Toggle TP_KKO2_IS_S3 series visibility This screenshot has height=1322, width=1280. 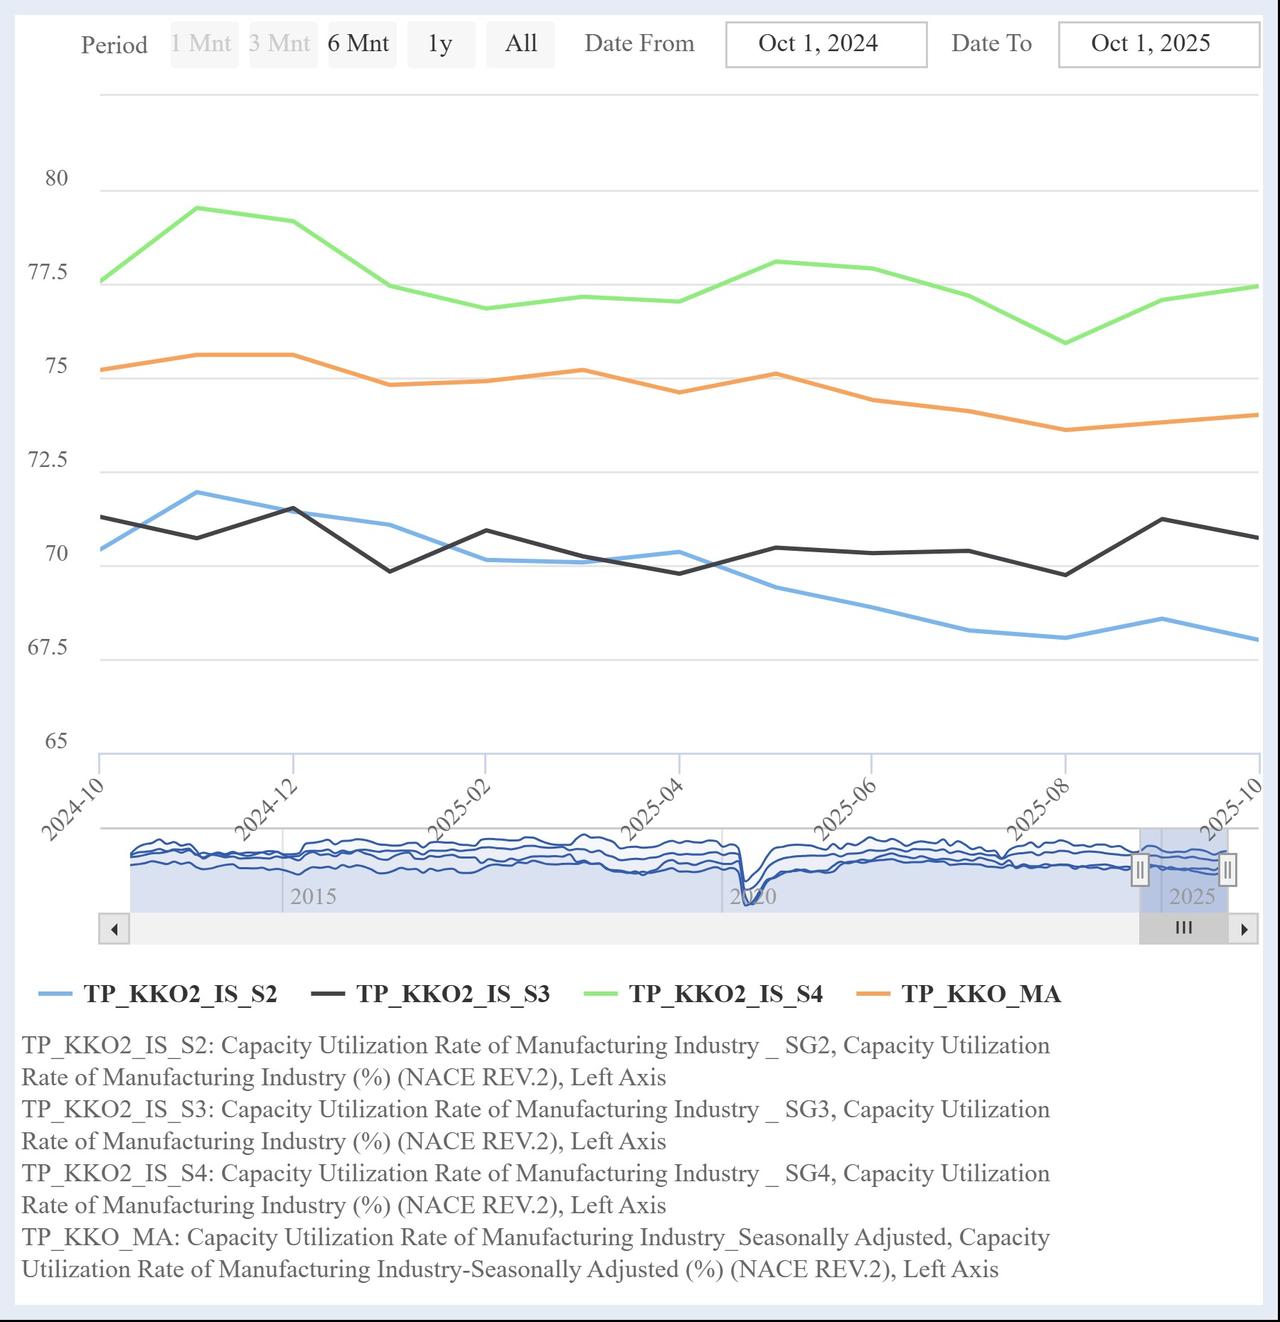click(x=431, y=994)
